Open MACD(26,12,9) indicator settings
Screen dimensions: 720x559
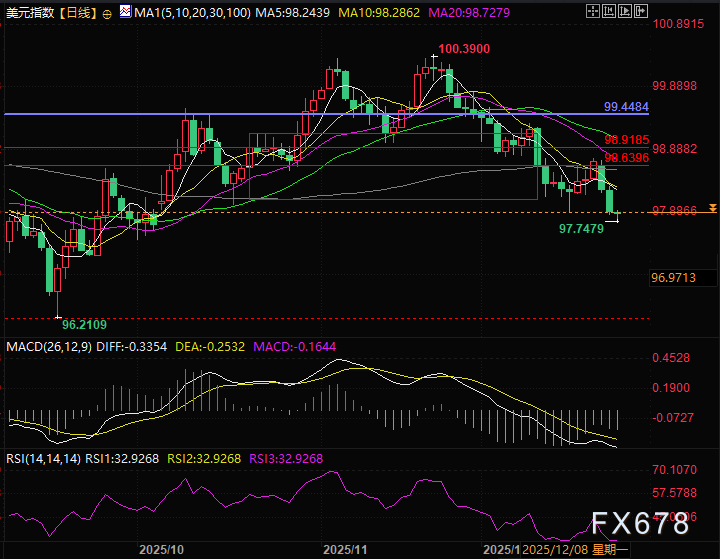tap(48, 346)
